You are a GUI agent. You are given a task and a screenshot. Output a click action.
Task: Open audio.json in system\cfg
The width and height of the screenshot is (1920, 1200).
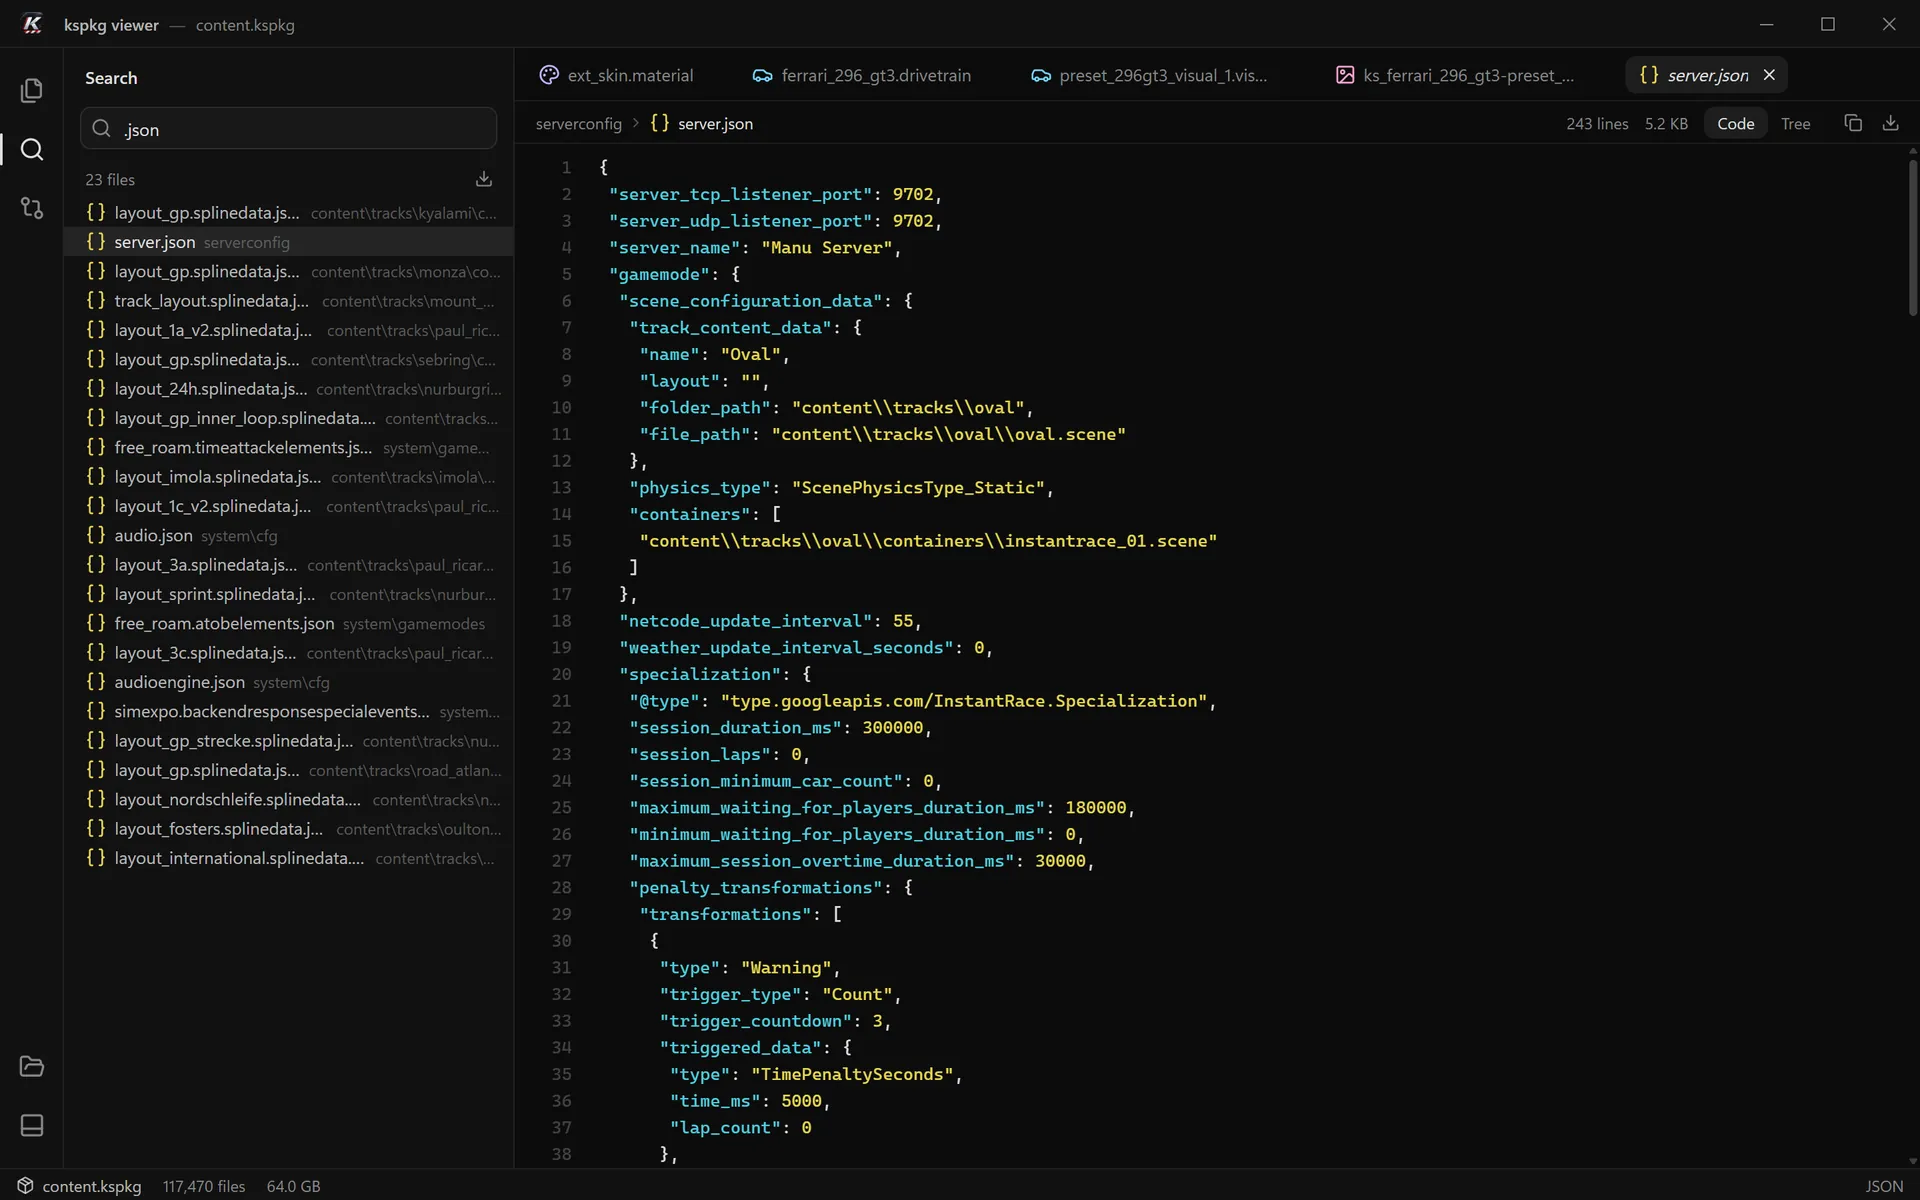pyautogui.click(x=288, y=535)
